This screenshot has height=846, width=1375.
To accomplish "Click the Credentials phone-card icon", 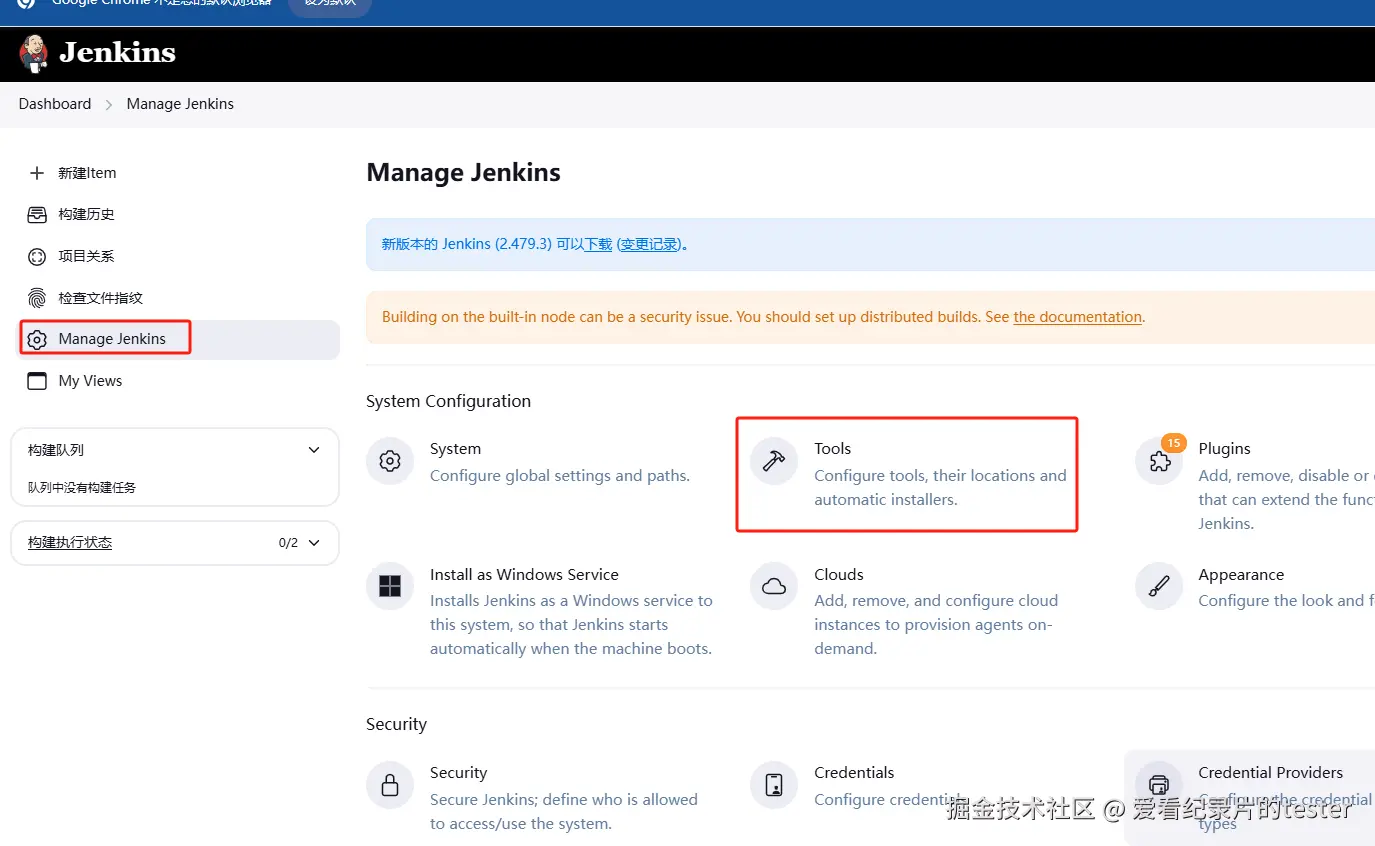I will [774, 785].
